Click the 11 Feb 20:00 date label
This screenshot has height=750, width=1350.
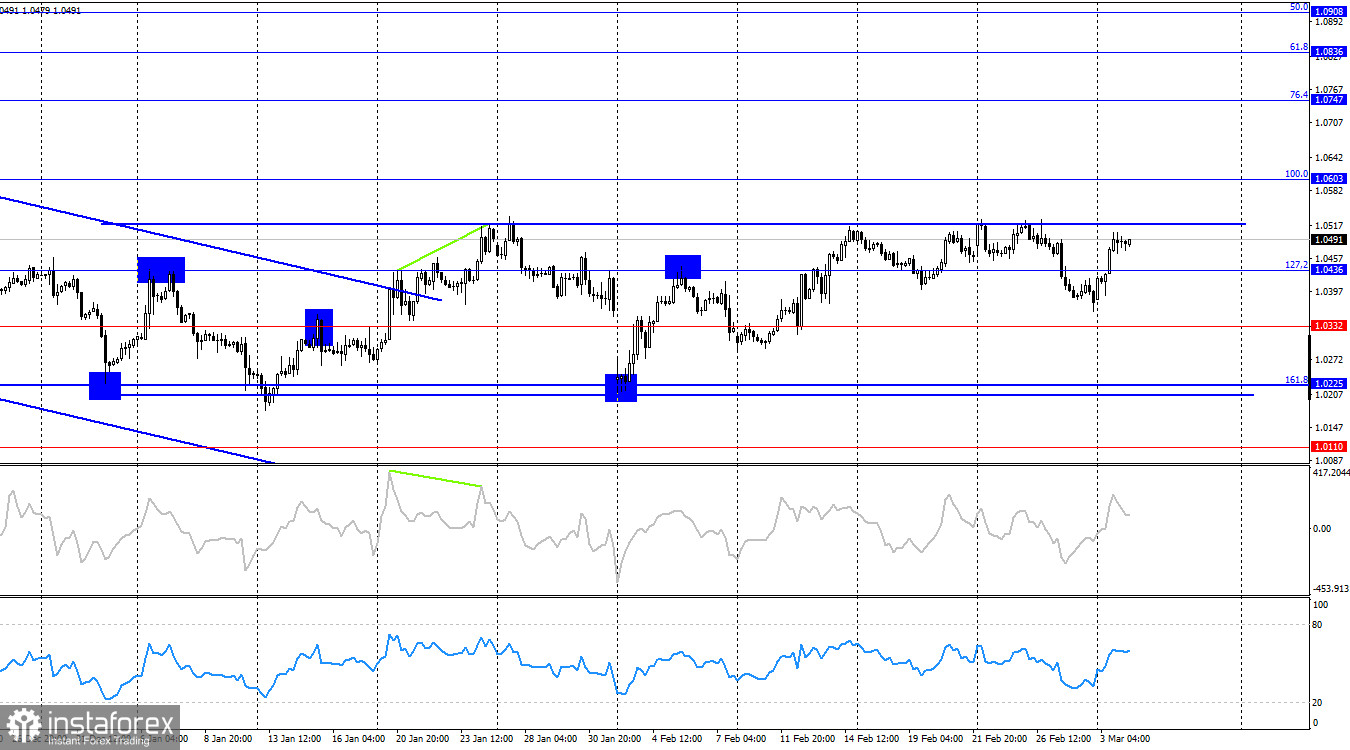[x=808, y=740]
